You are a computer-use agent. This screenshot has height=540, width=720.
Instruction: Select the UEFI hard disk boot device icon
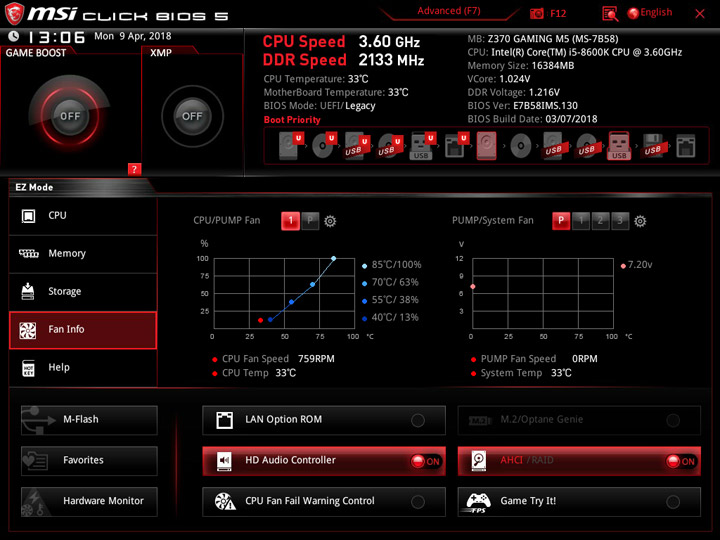[x=291, y=146]
